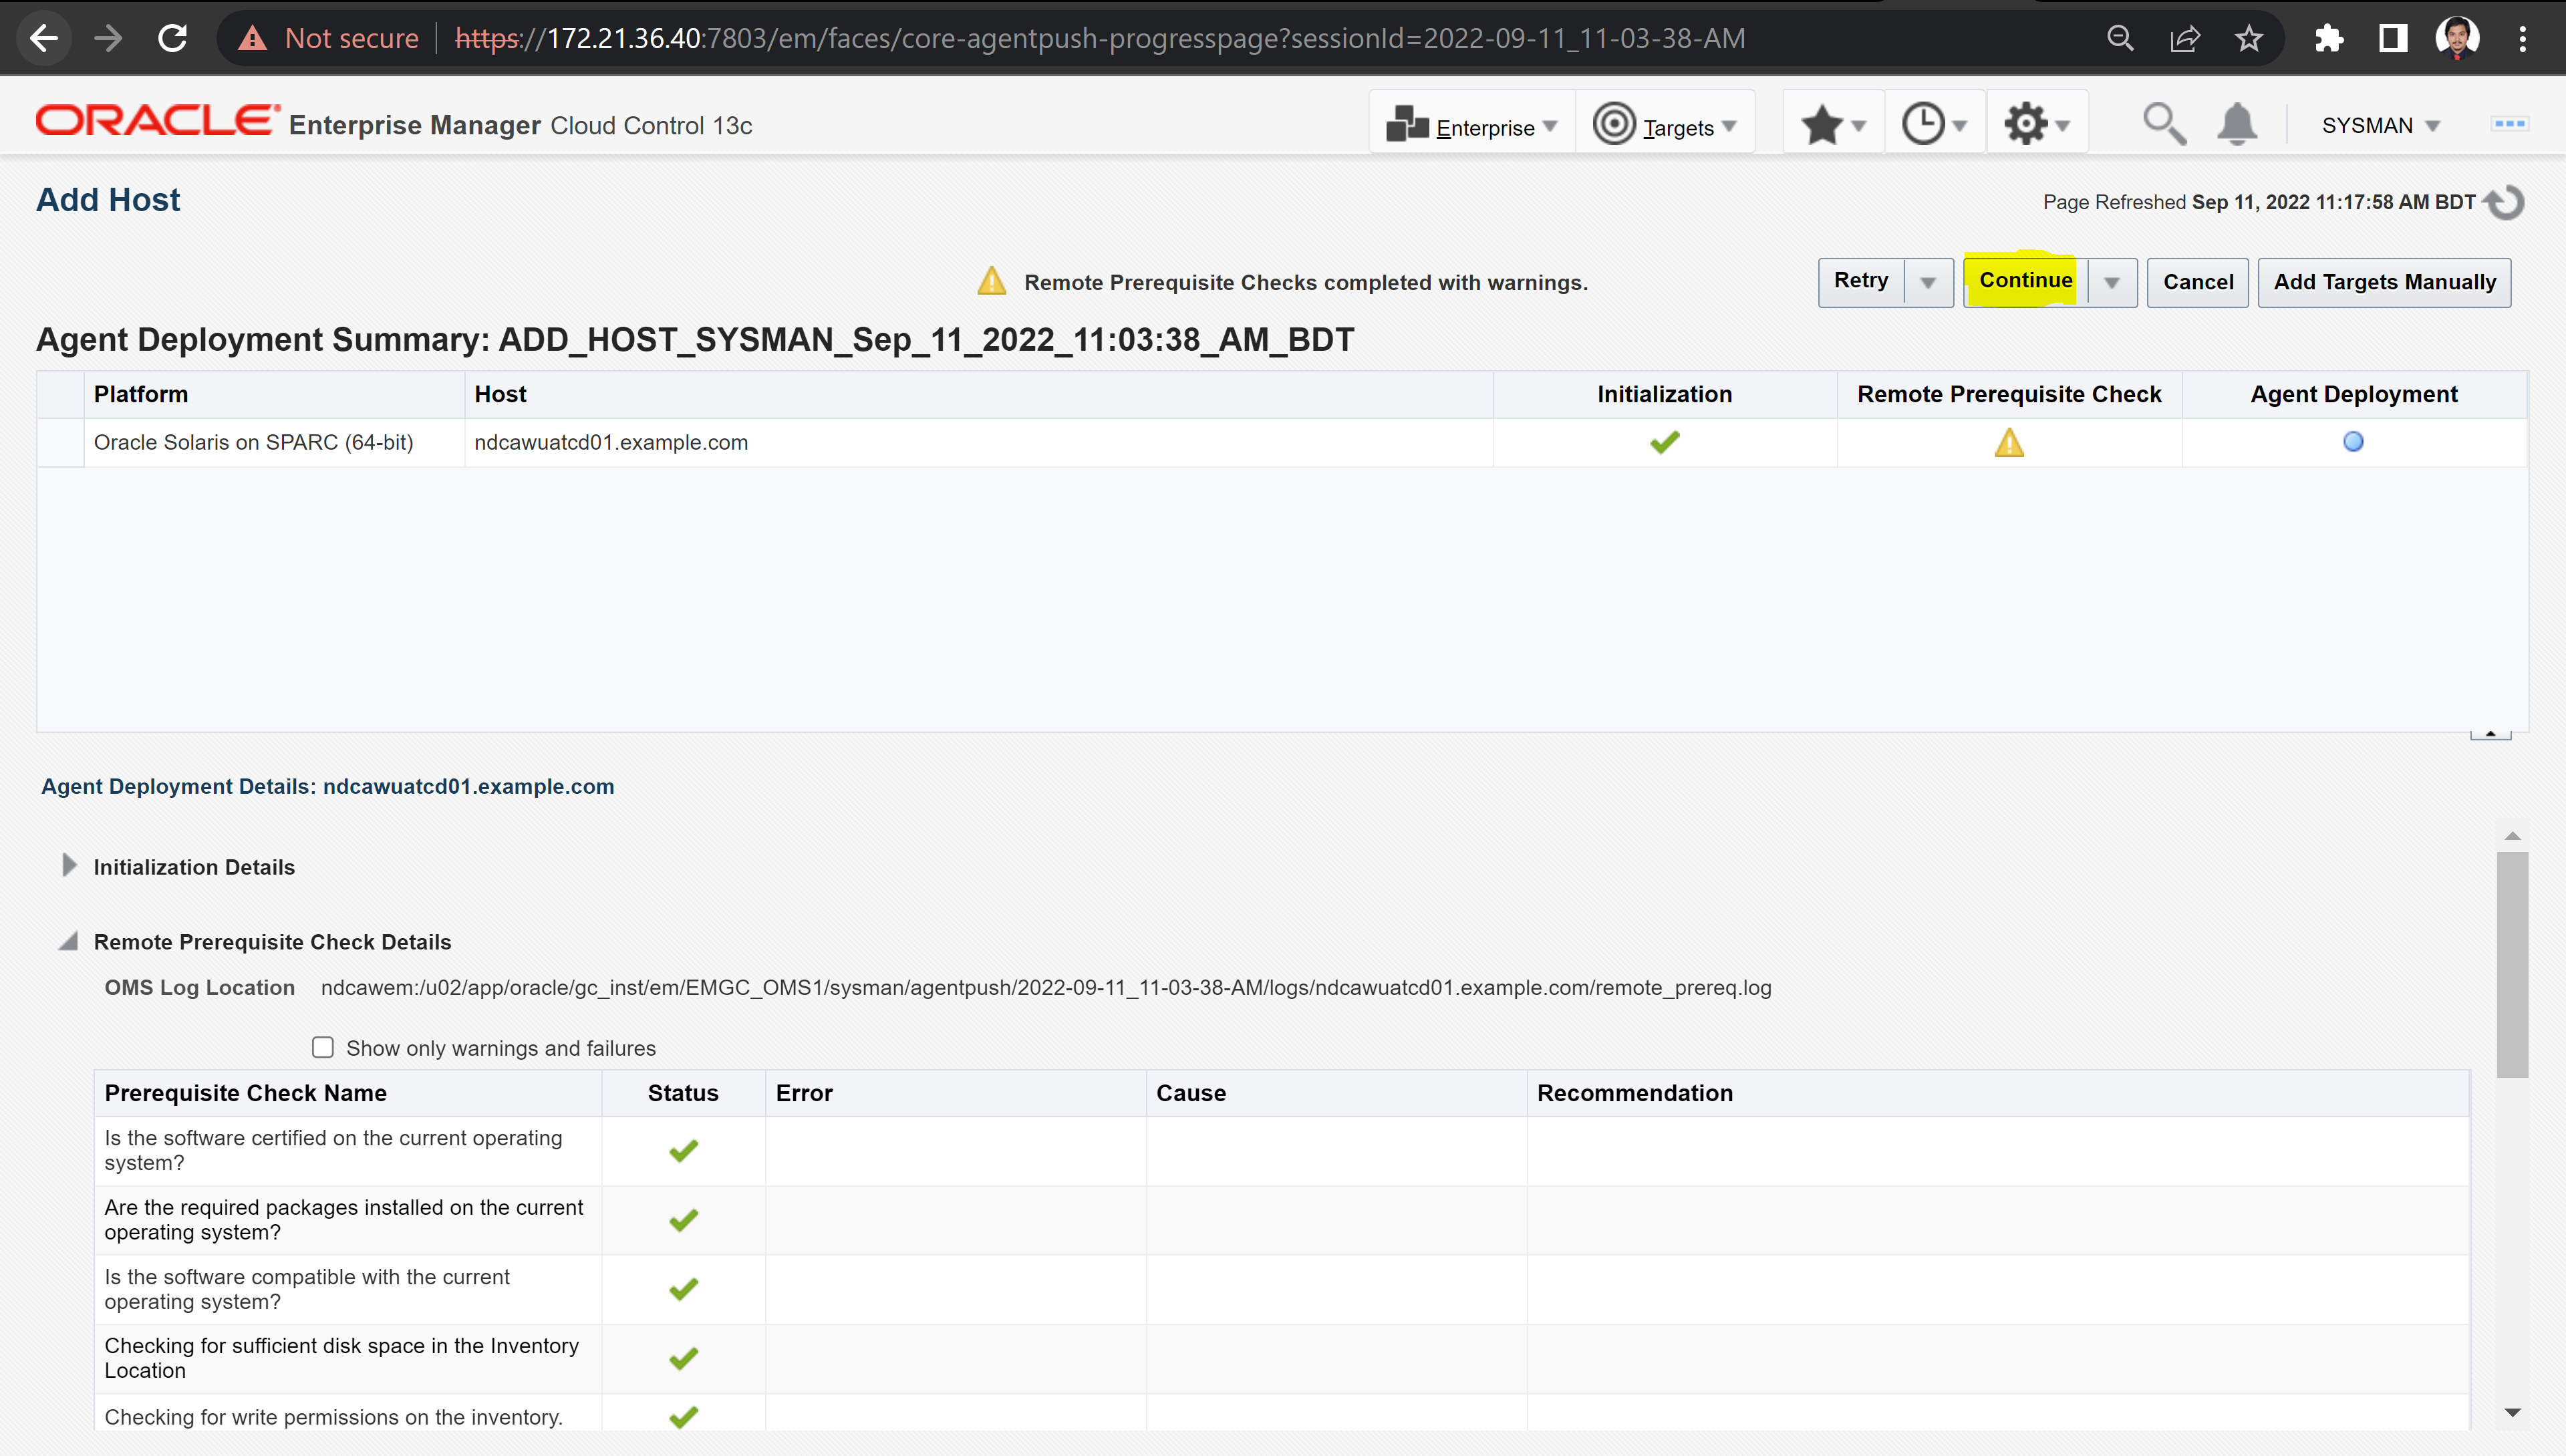Screen dimensions: 2566x1456
Task: Click the Continue button
Action: pyautogui.click(x=2026, y=282)
